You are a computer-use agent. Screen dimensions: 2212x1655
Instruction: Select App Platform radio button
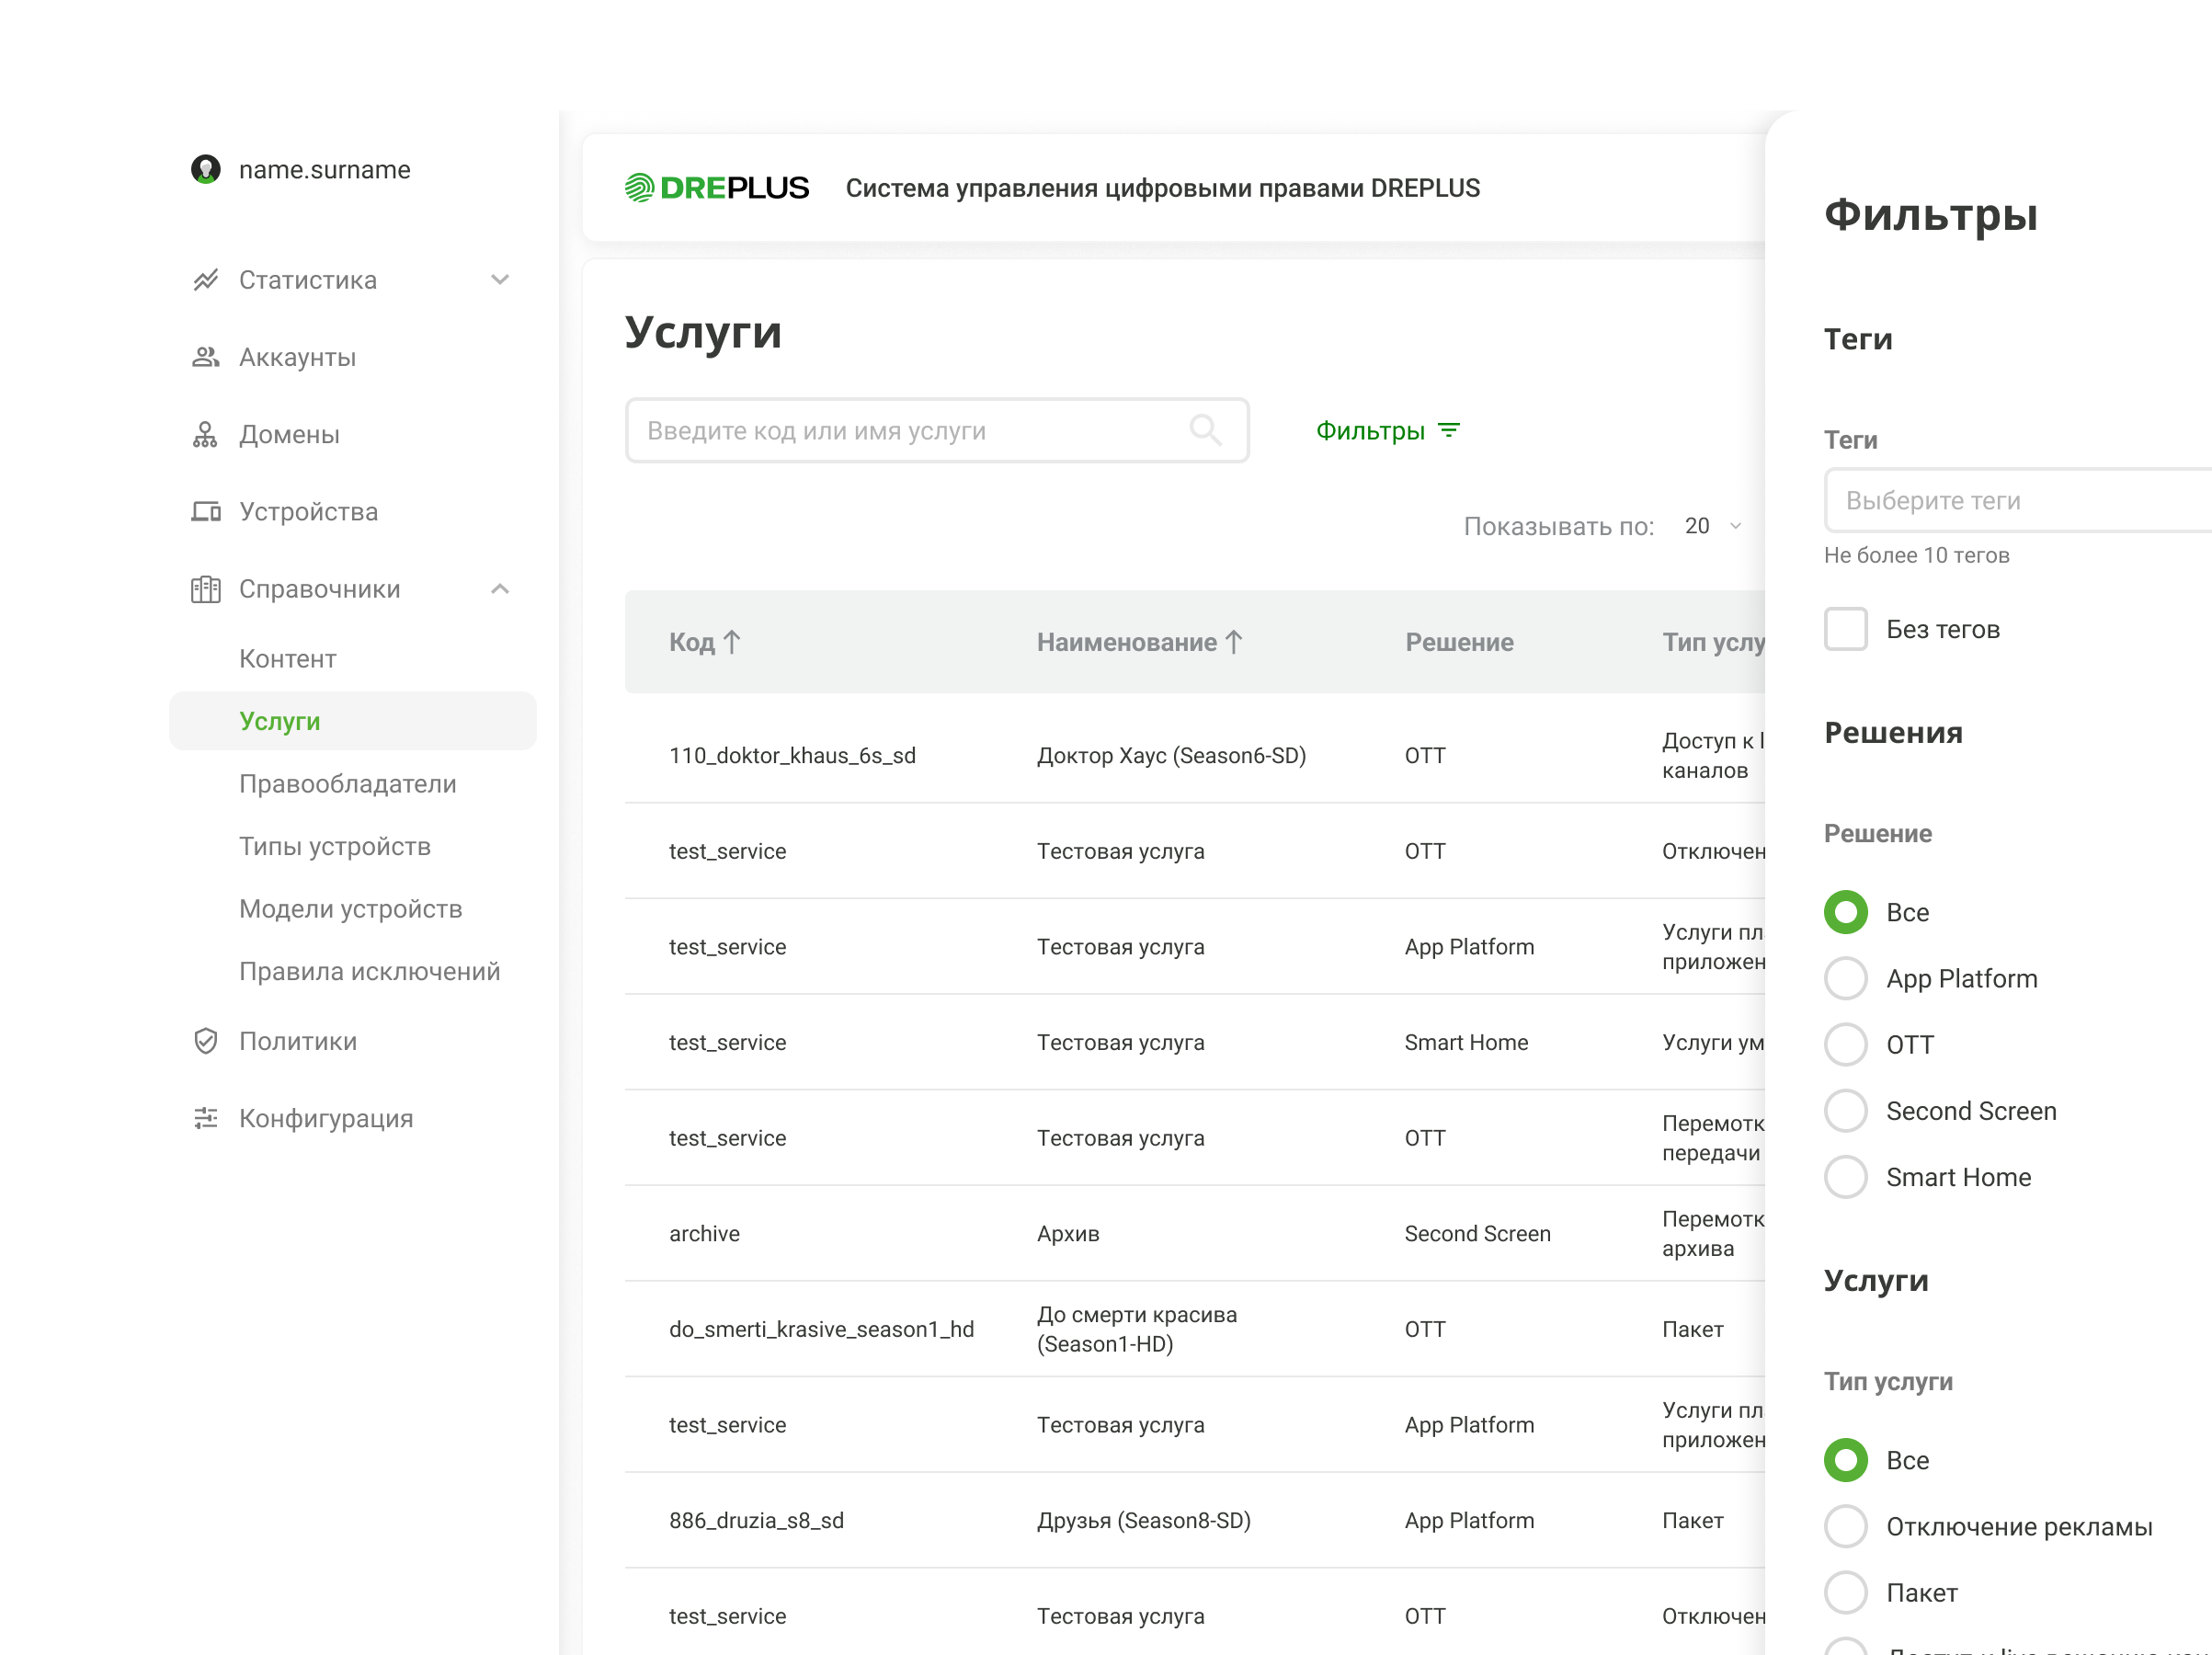1846,978
